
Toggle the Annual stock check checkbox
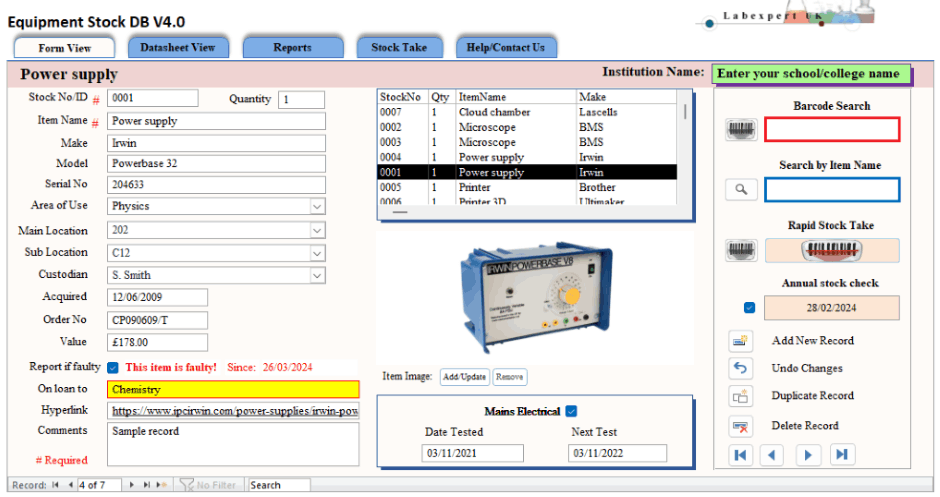tap(749, 308)
